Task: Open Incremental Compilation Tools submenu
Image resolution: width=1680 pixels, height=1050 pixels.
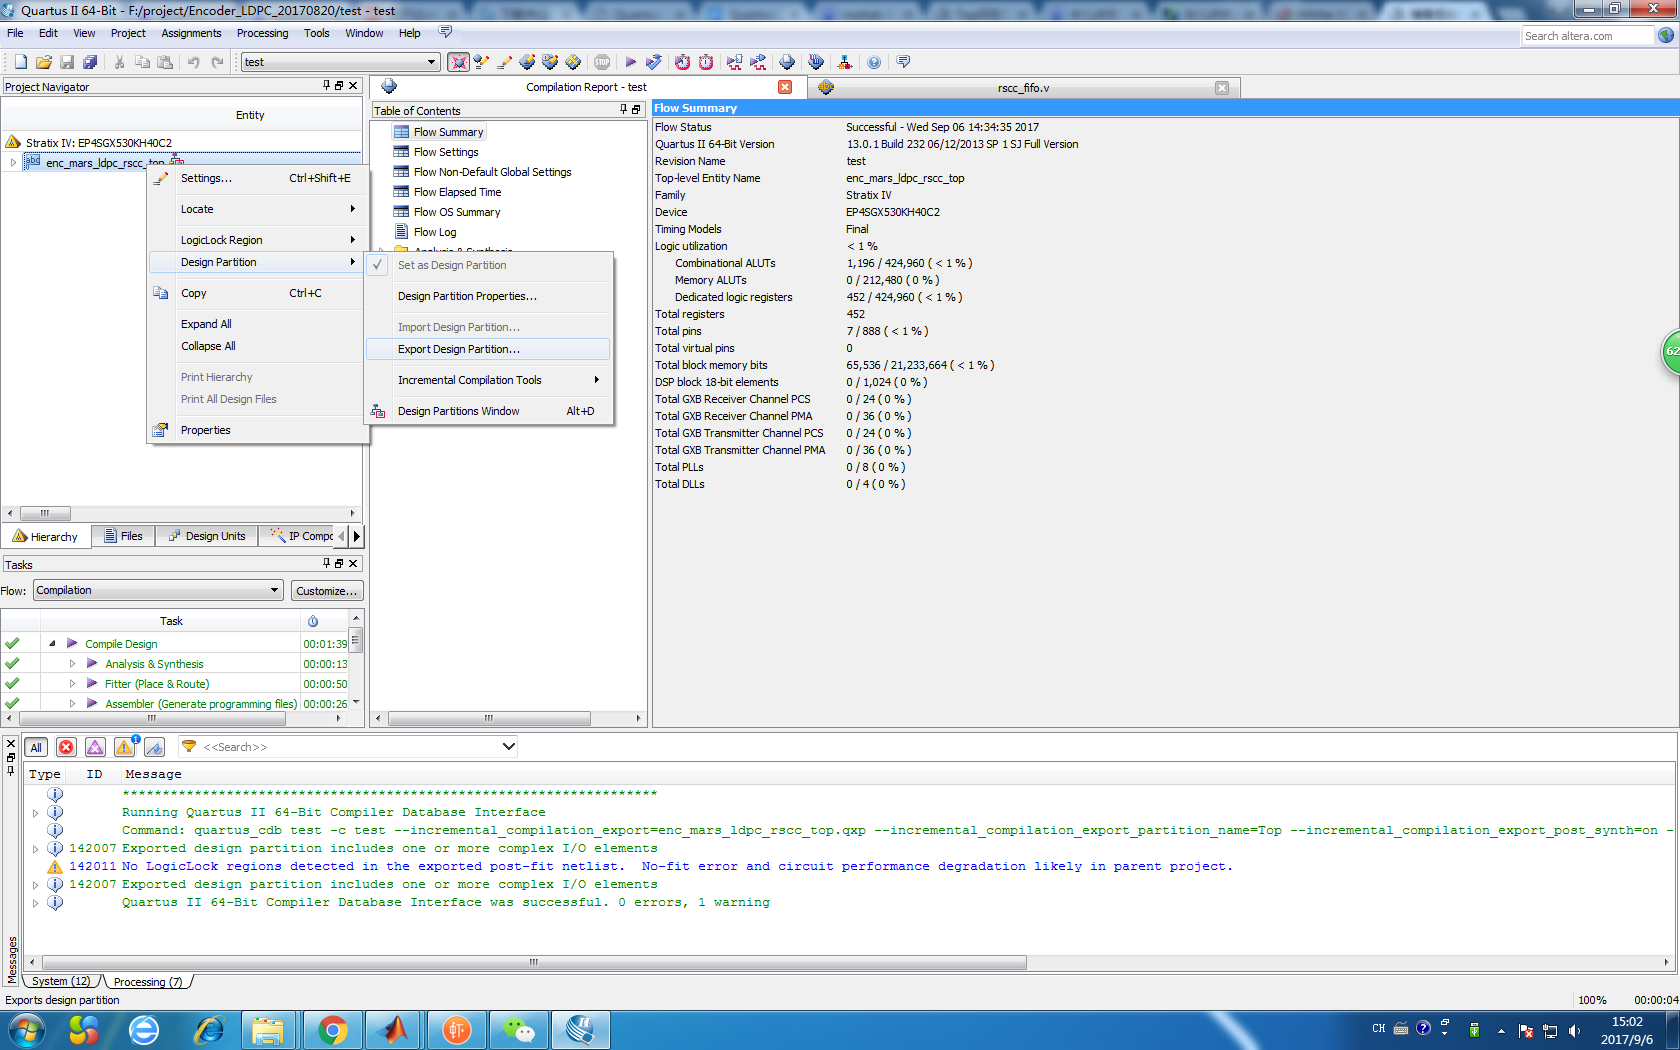Action: pos(488,380)
